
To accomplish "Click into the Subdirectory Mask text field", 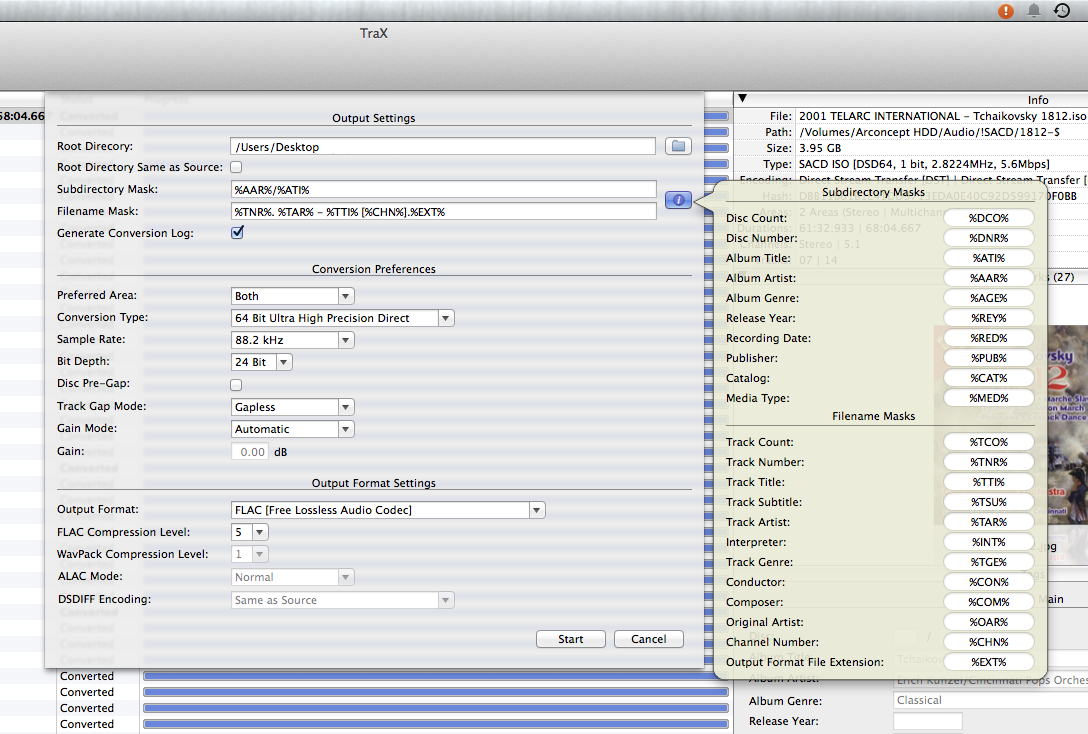I will click(x=443, y=189).
